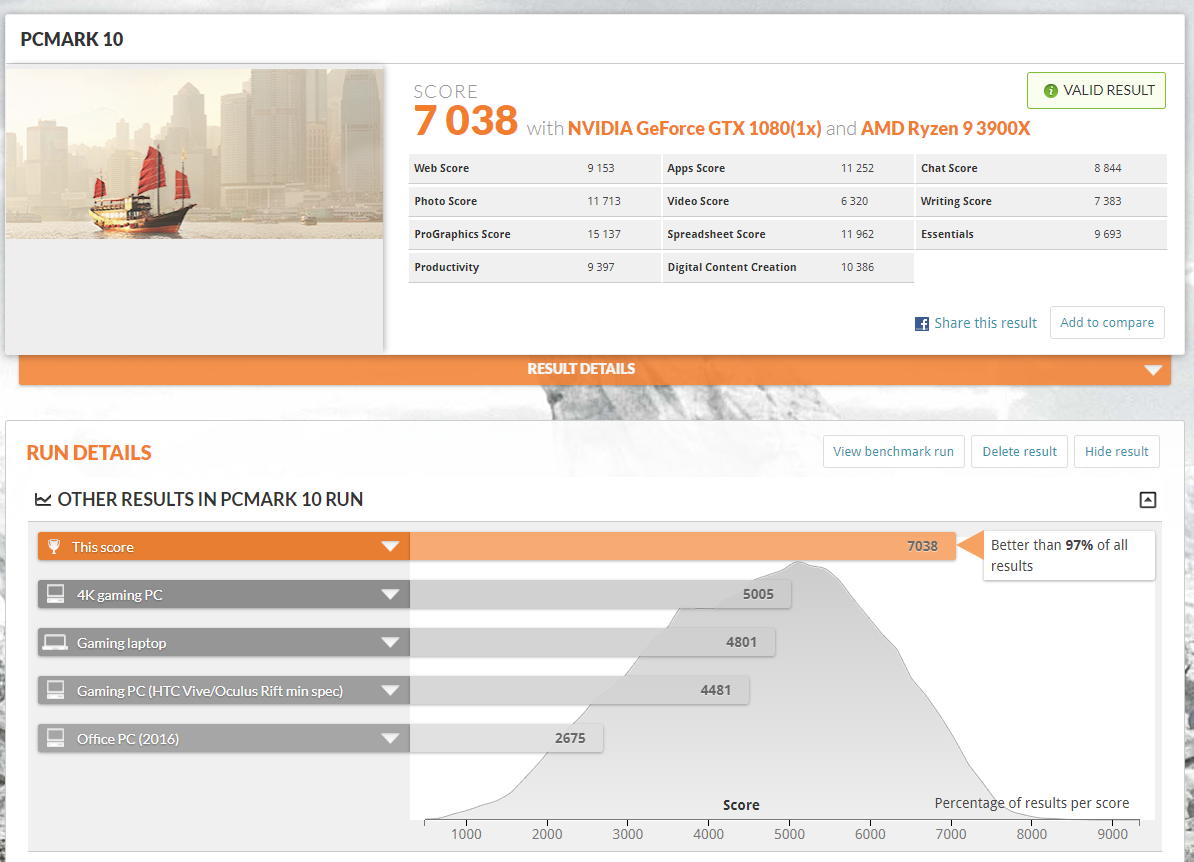Screen dimensions: 1194x862
Task: Click the Percentage of results per score label
Action: 1032,803
